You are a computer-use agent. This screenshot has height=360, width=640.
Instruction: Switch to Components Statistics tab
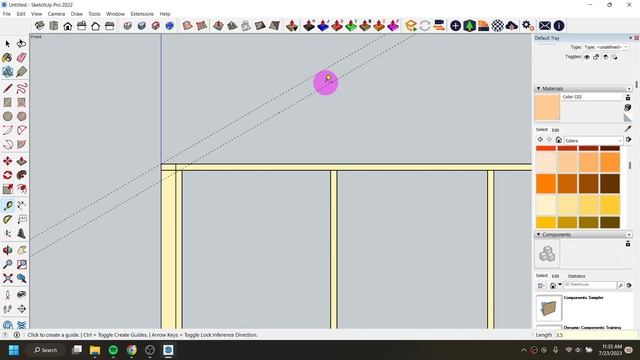(576, 276)
